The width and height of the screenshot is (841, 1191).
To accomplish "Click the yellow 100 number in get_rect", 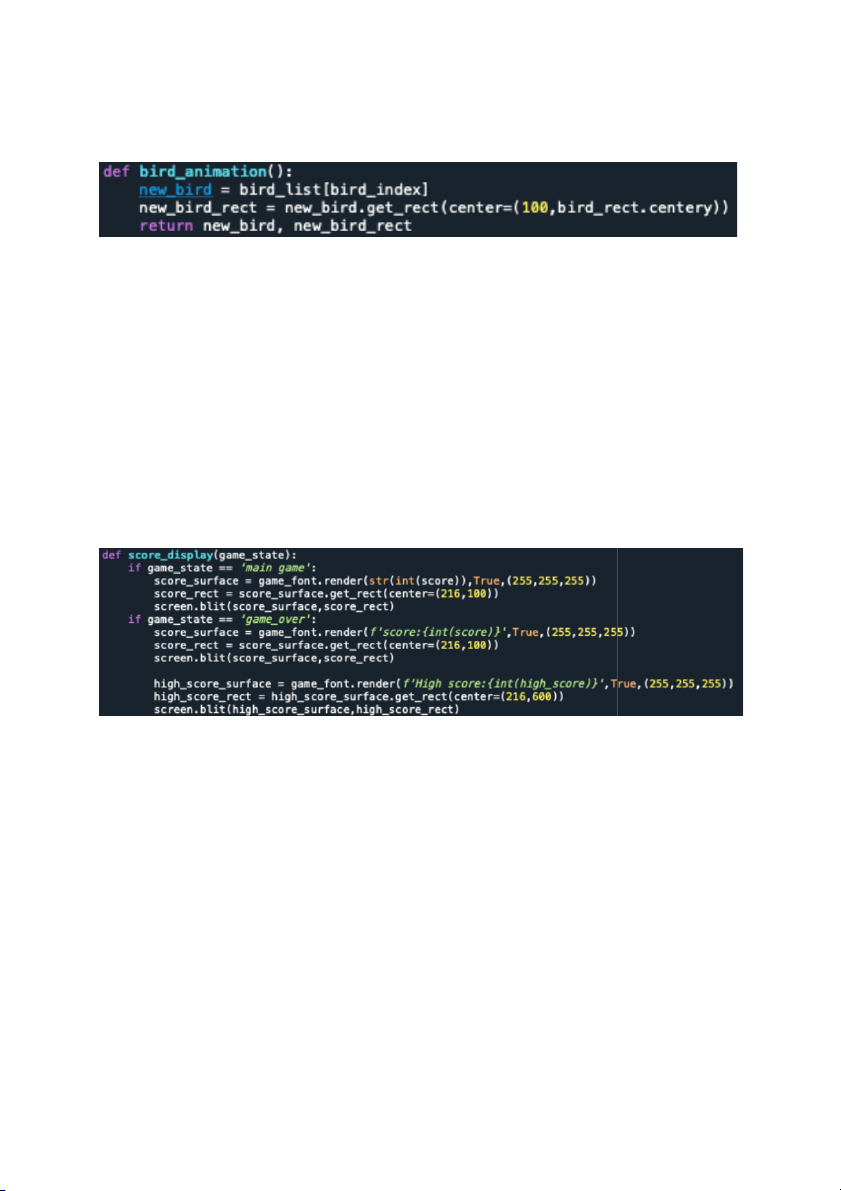I will click(535, 207).
